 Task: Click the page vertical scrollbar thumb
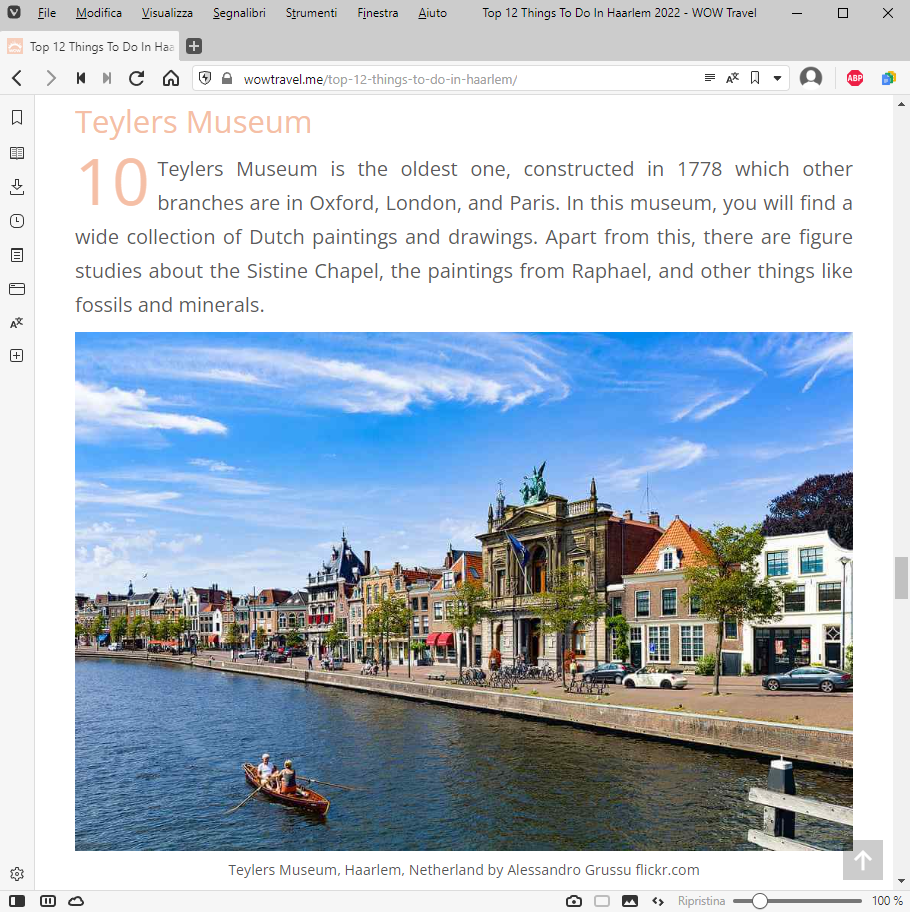tap(901, 578)
